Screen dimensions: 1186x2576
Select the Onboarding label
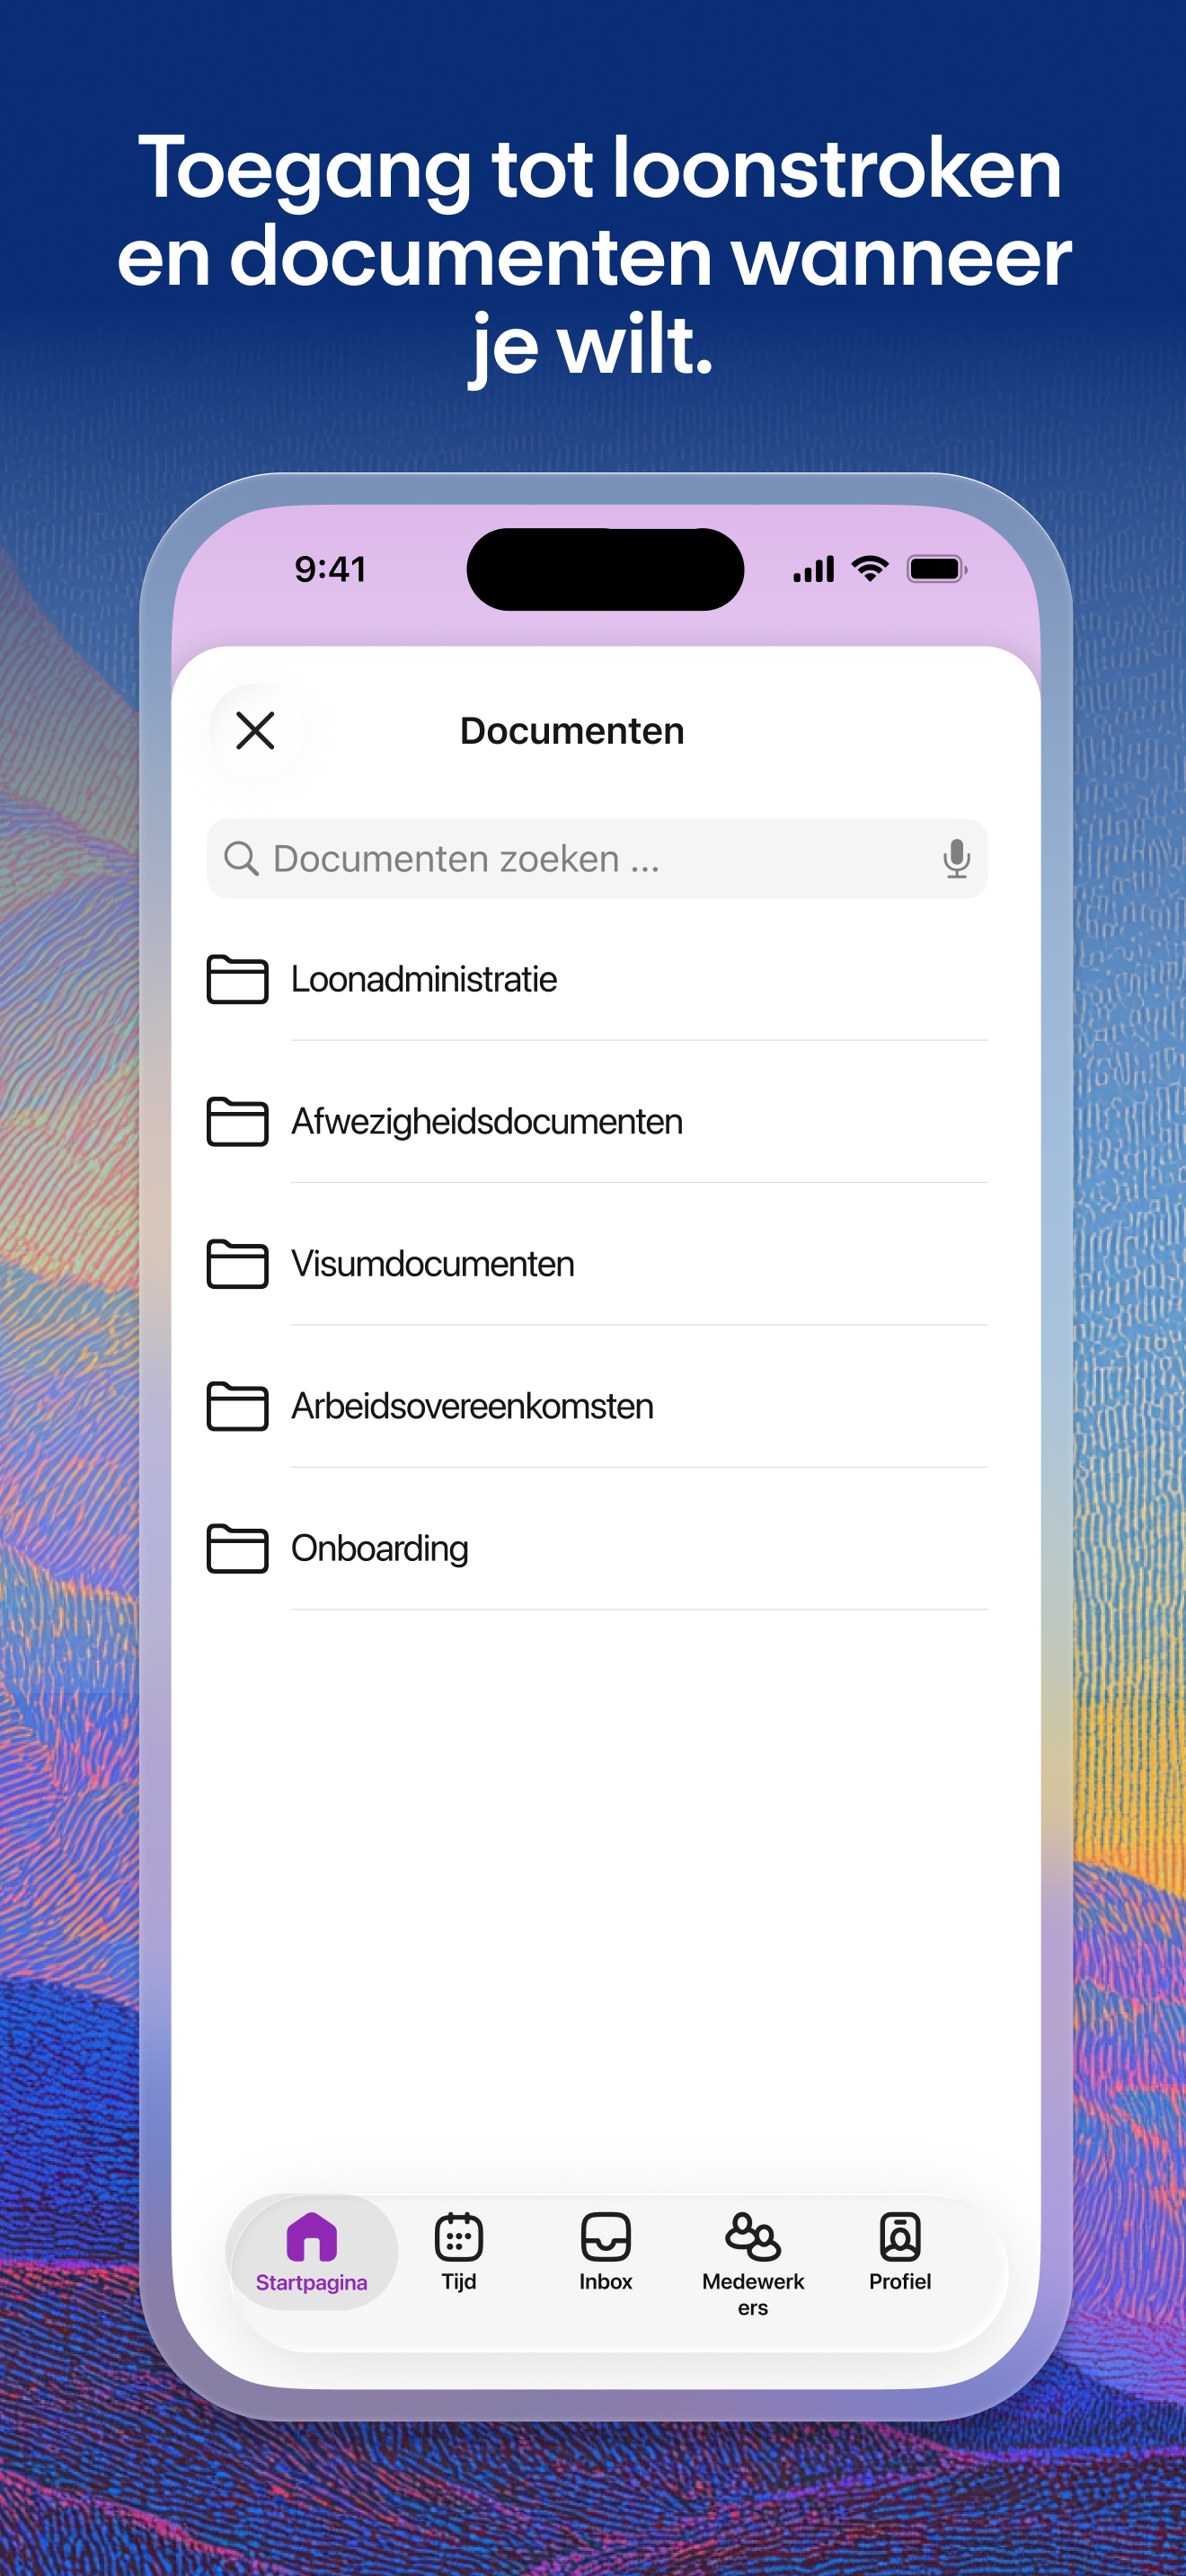point(380,1549)
